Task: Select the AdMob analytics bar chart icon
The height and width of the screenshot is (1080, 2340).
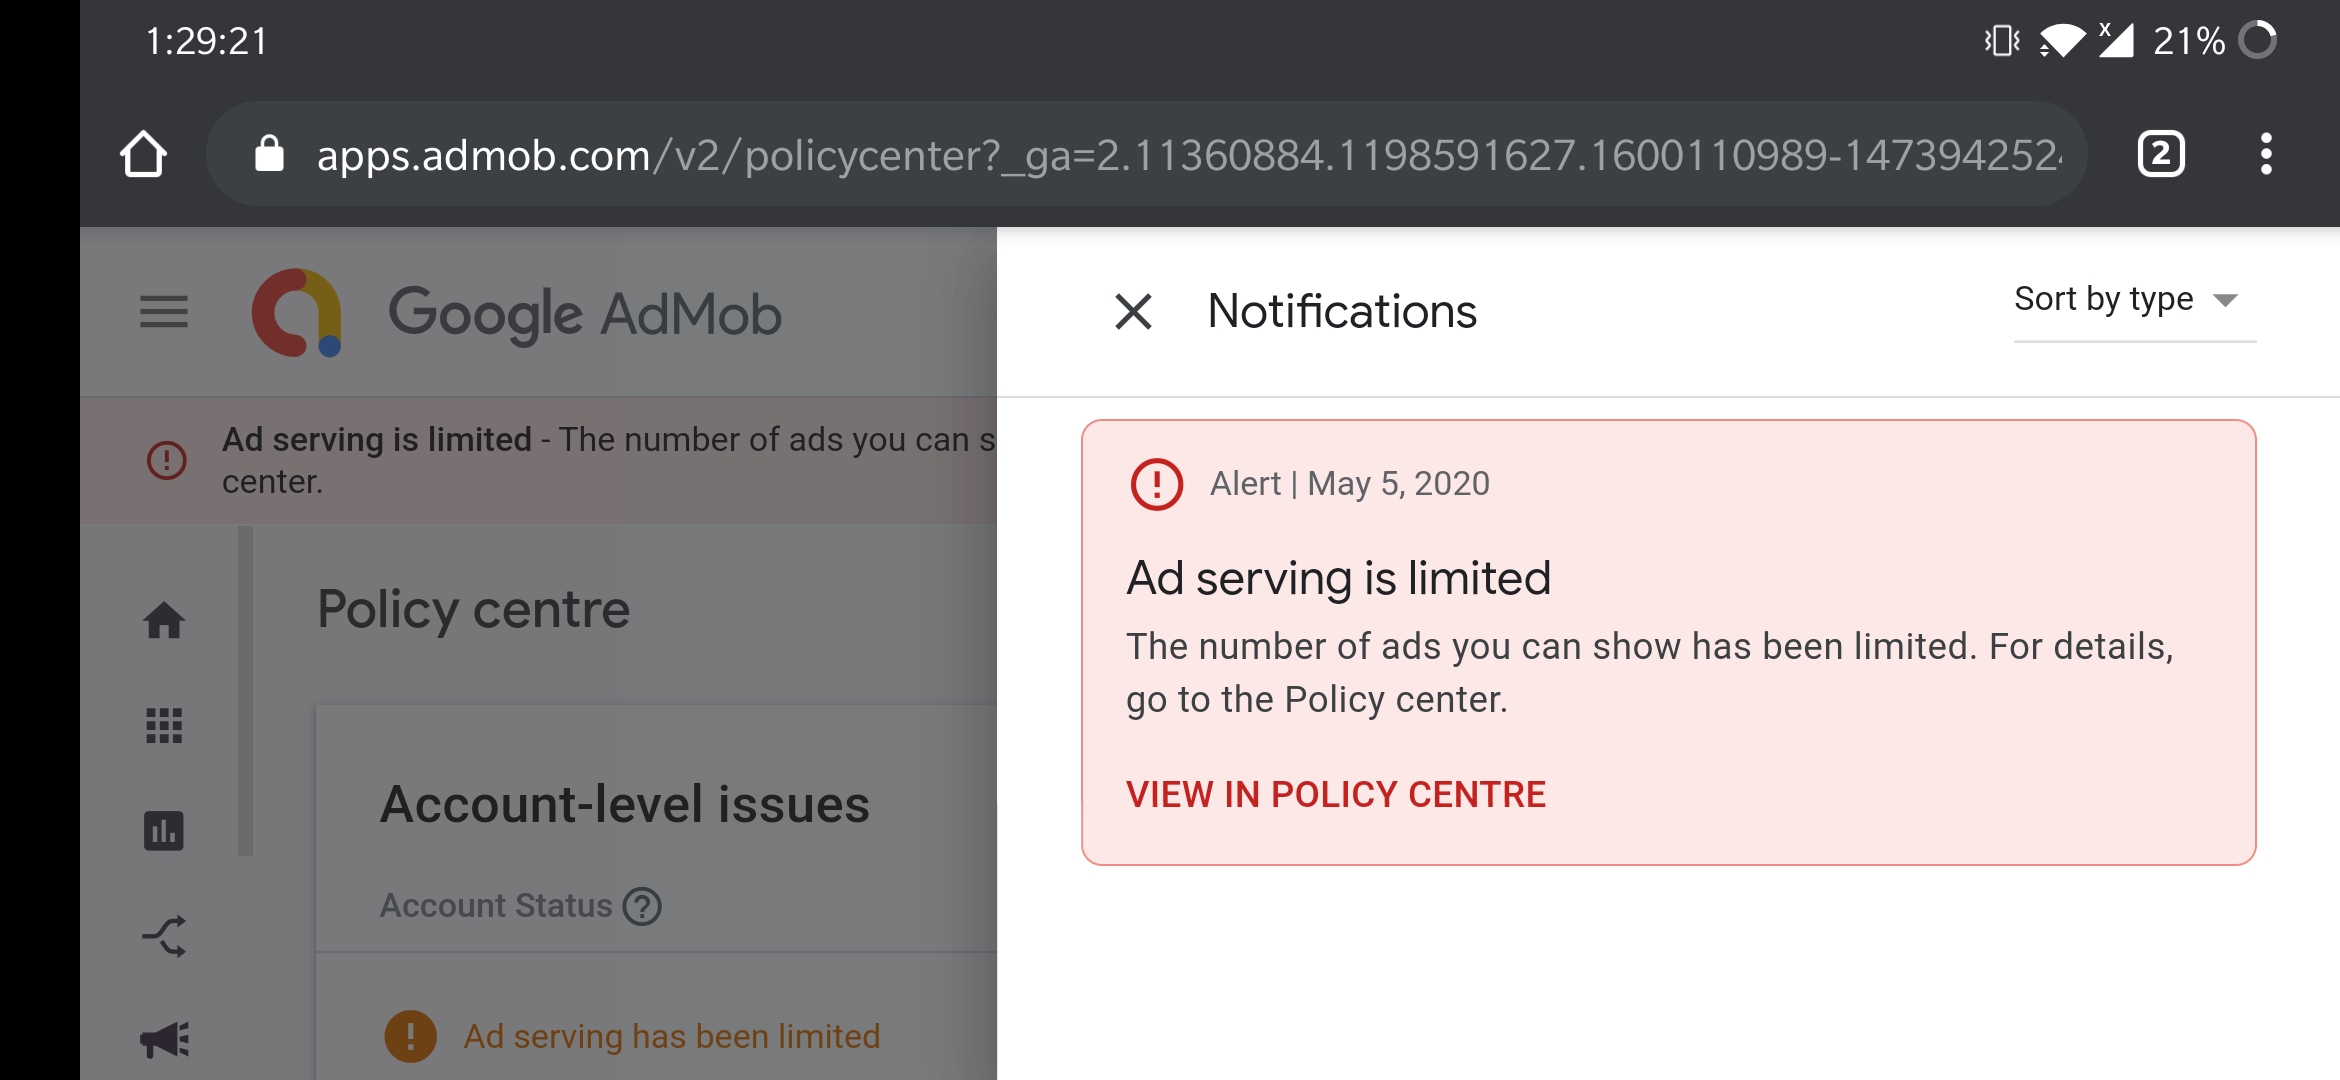Action: pyautogui.click(x=164, y=829)
